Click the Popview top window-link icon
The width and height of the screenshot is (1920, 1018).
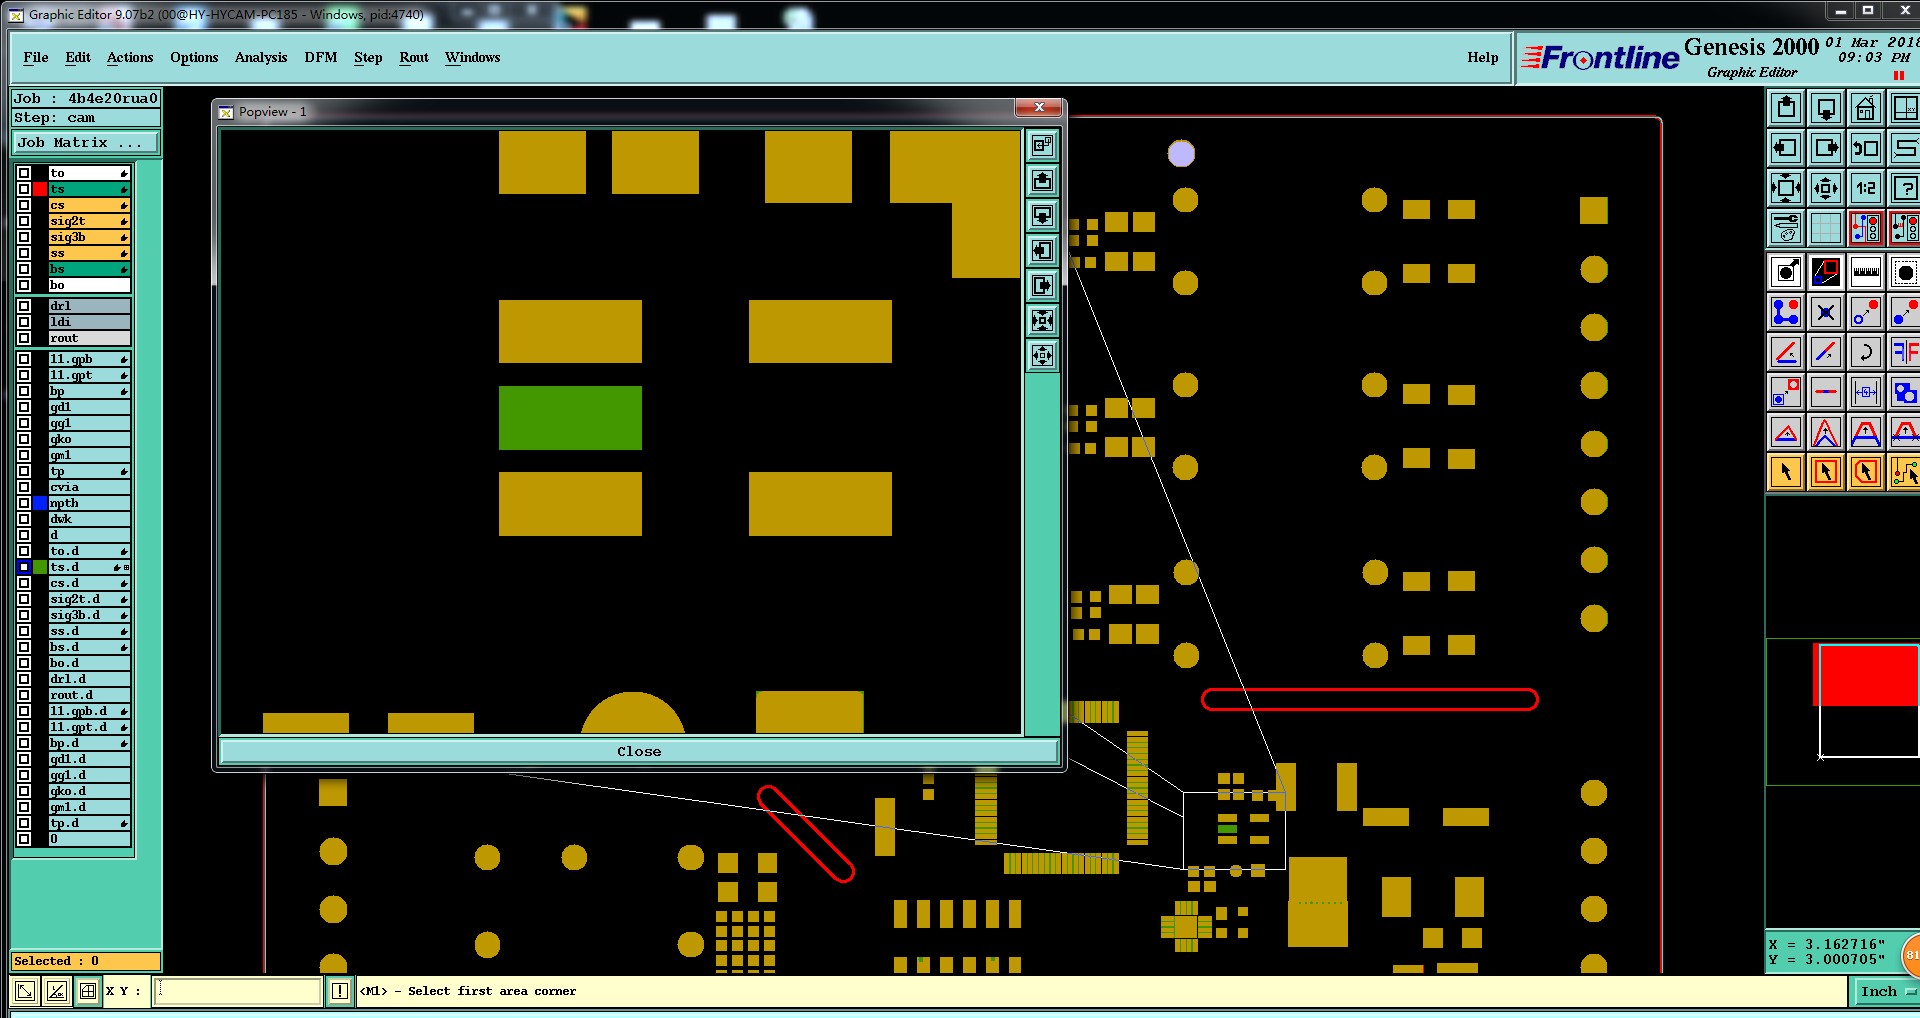click(1042, 146)
